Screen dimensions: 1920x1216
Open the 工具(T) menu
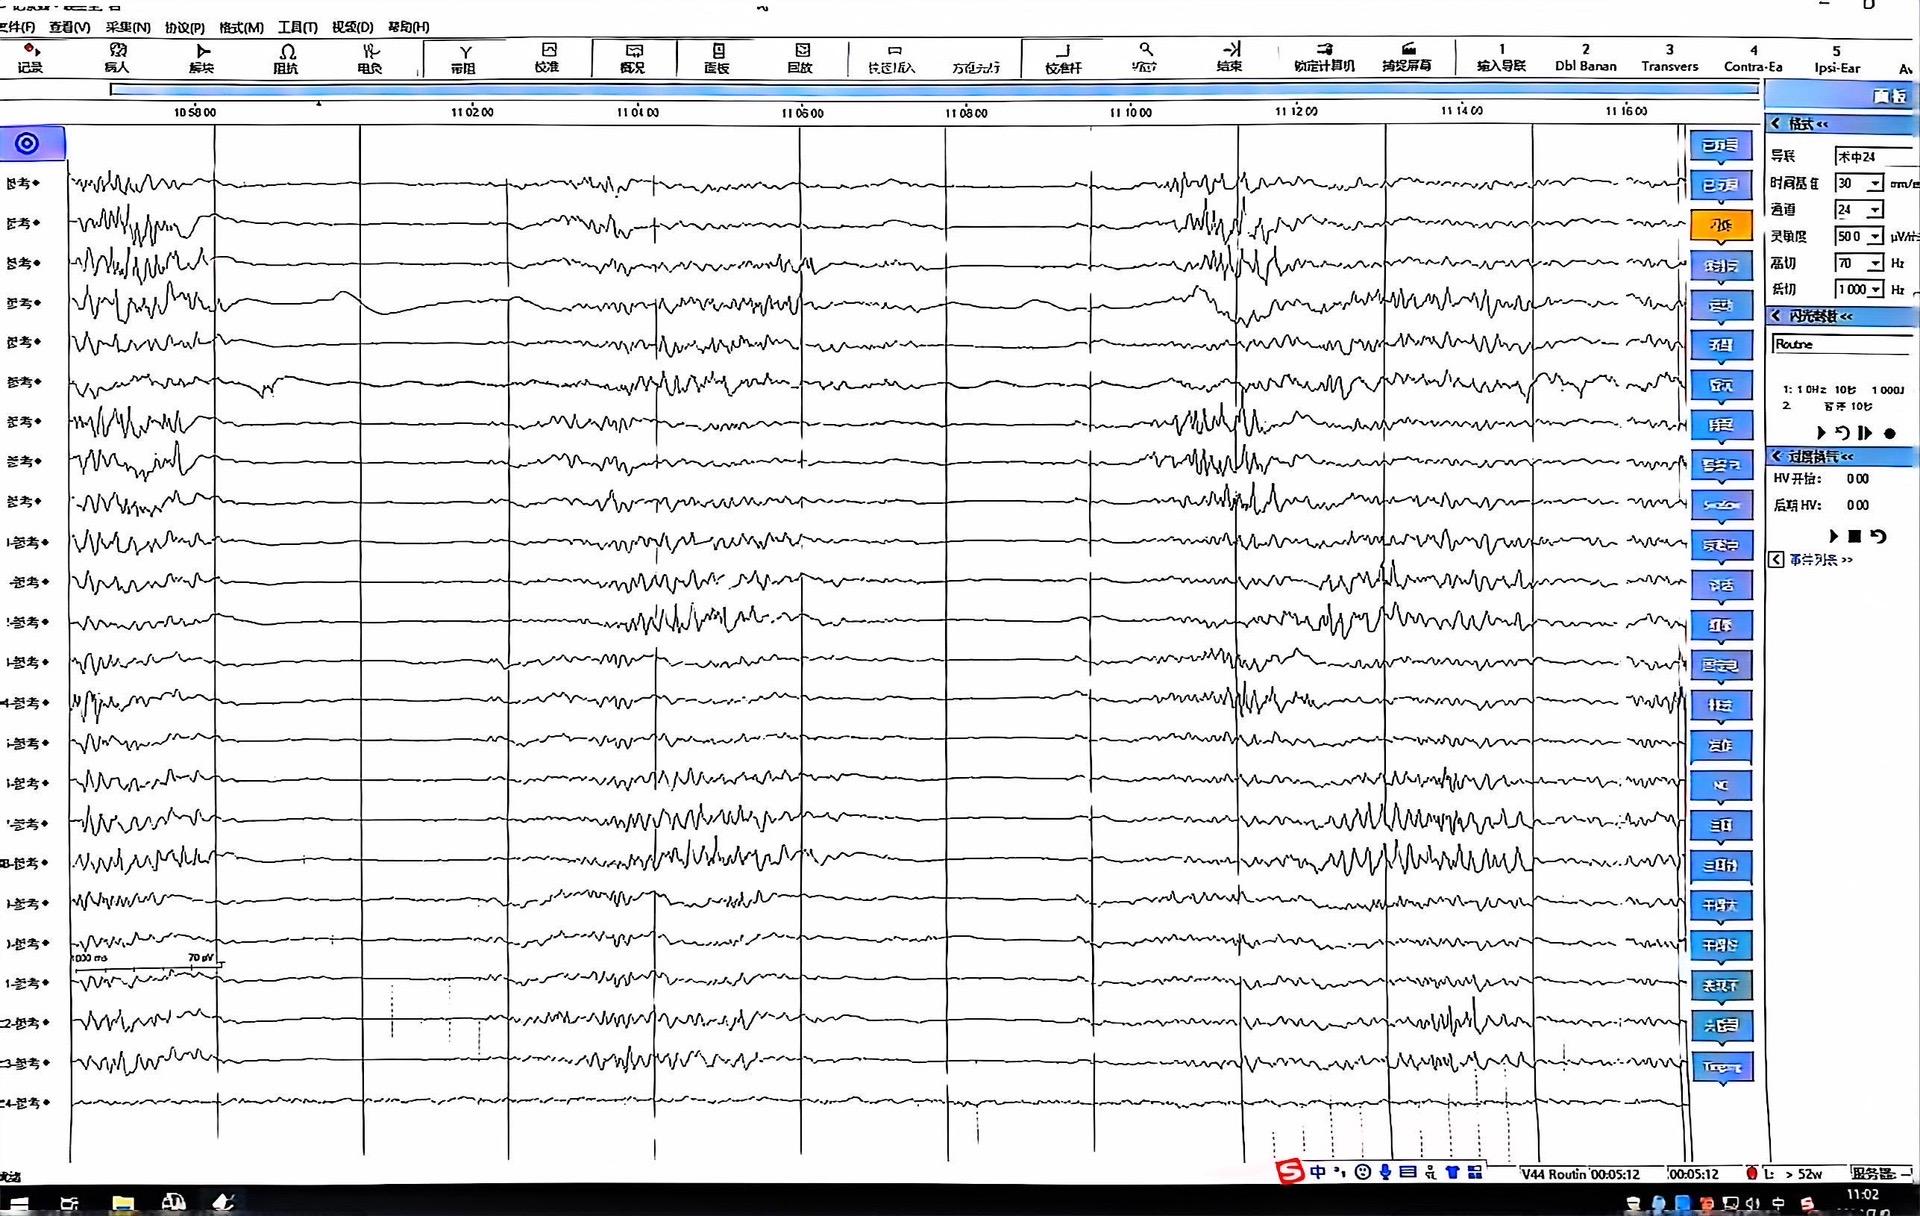(x=298, y=27)
